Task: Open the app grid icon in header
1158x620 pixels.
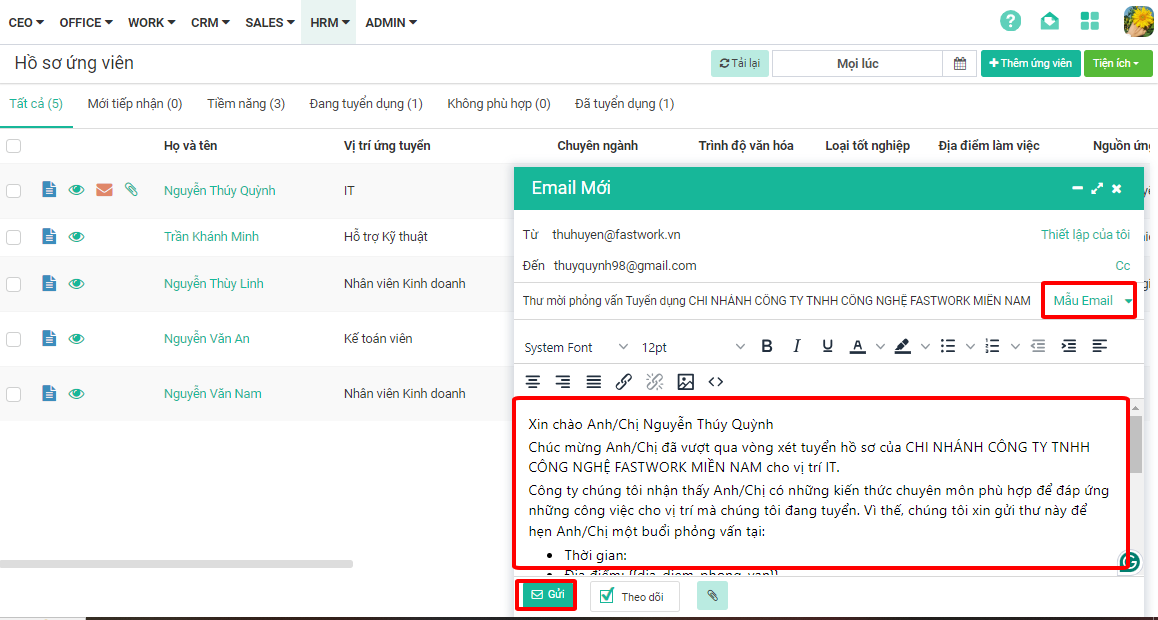Action: (1090, 21)
